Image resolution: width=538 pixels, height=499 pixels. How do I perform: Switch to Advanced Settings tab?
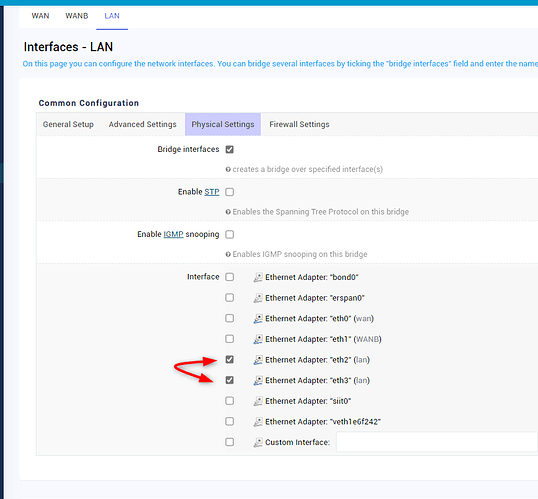(x=142, y=124)
